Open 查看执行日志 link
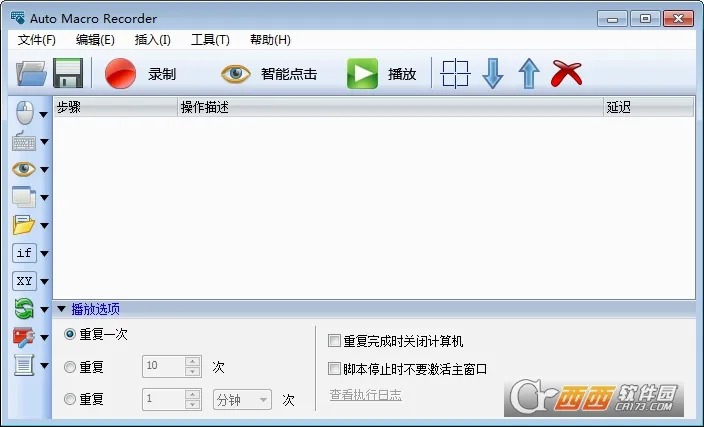704x427 pixels. coord(365,395)
